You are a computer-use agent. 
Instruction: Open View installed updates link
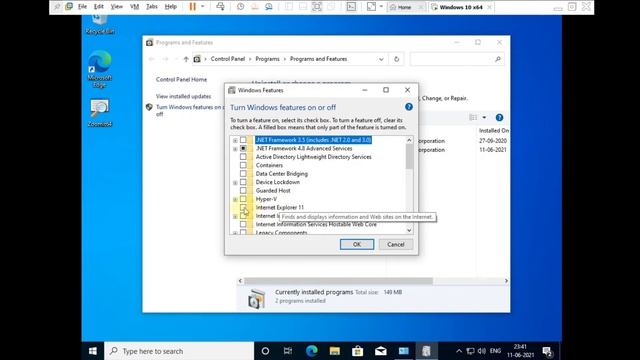[x=183, y=96]
